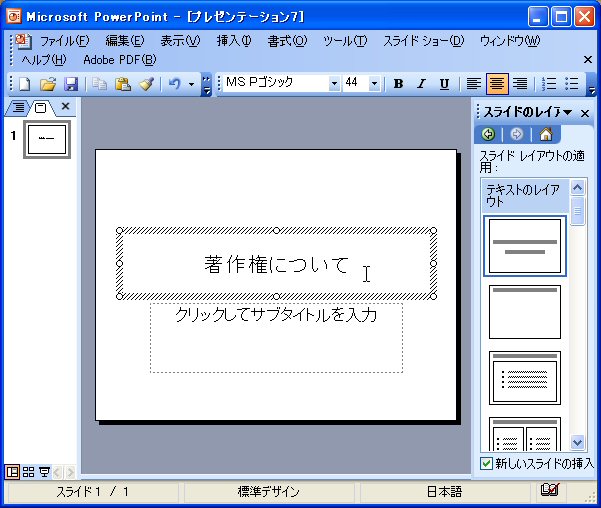Close the slides/outline pane
Viewport: 601px width, 508px height.
(66, 106)
